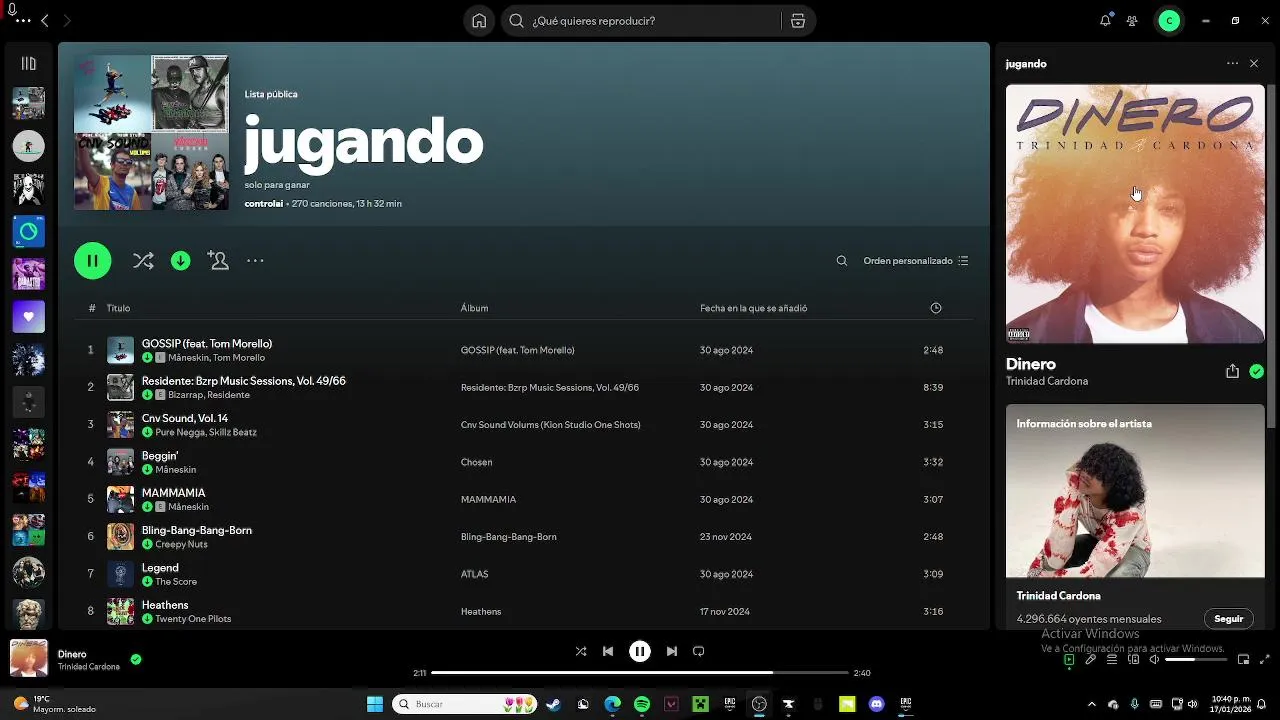Open Windows Start button

[375, 704]
